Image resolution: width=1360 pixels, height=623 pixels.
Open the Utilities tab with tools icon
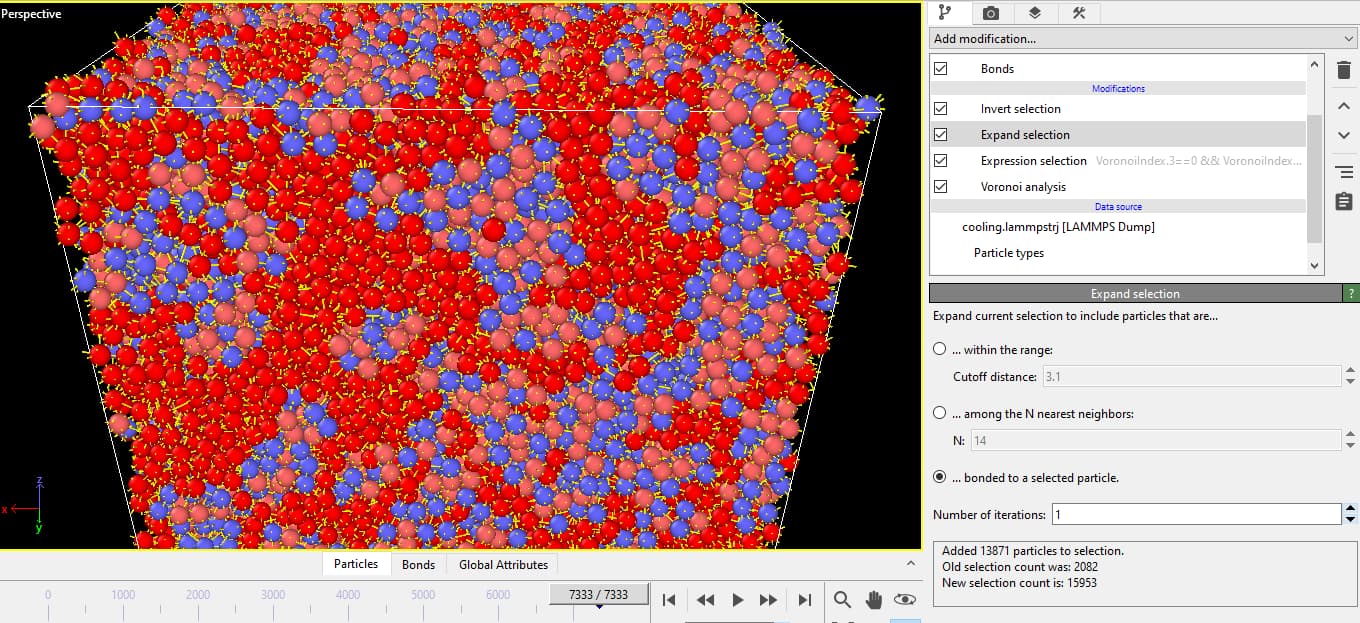1078,13
